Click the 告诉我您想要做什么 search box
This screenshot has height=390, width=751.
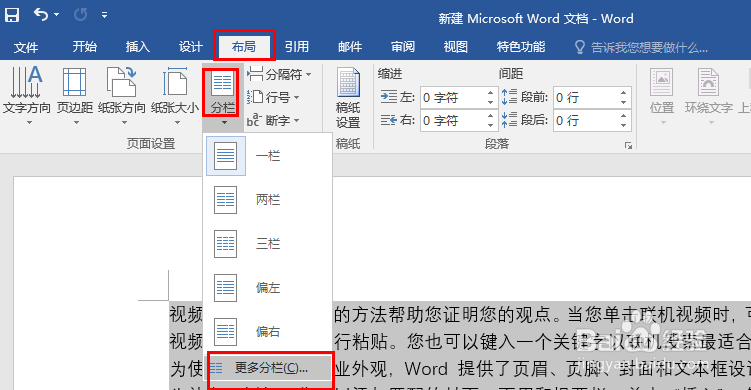641,47
